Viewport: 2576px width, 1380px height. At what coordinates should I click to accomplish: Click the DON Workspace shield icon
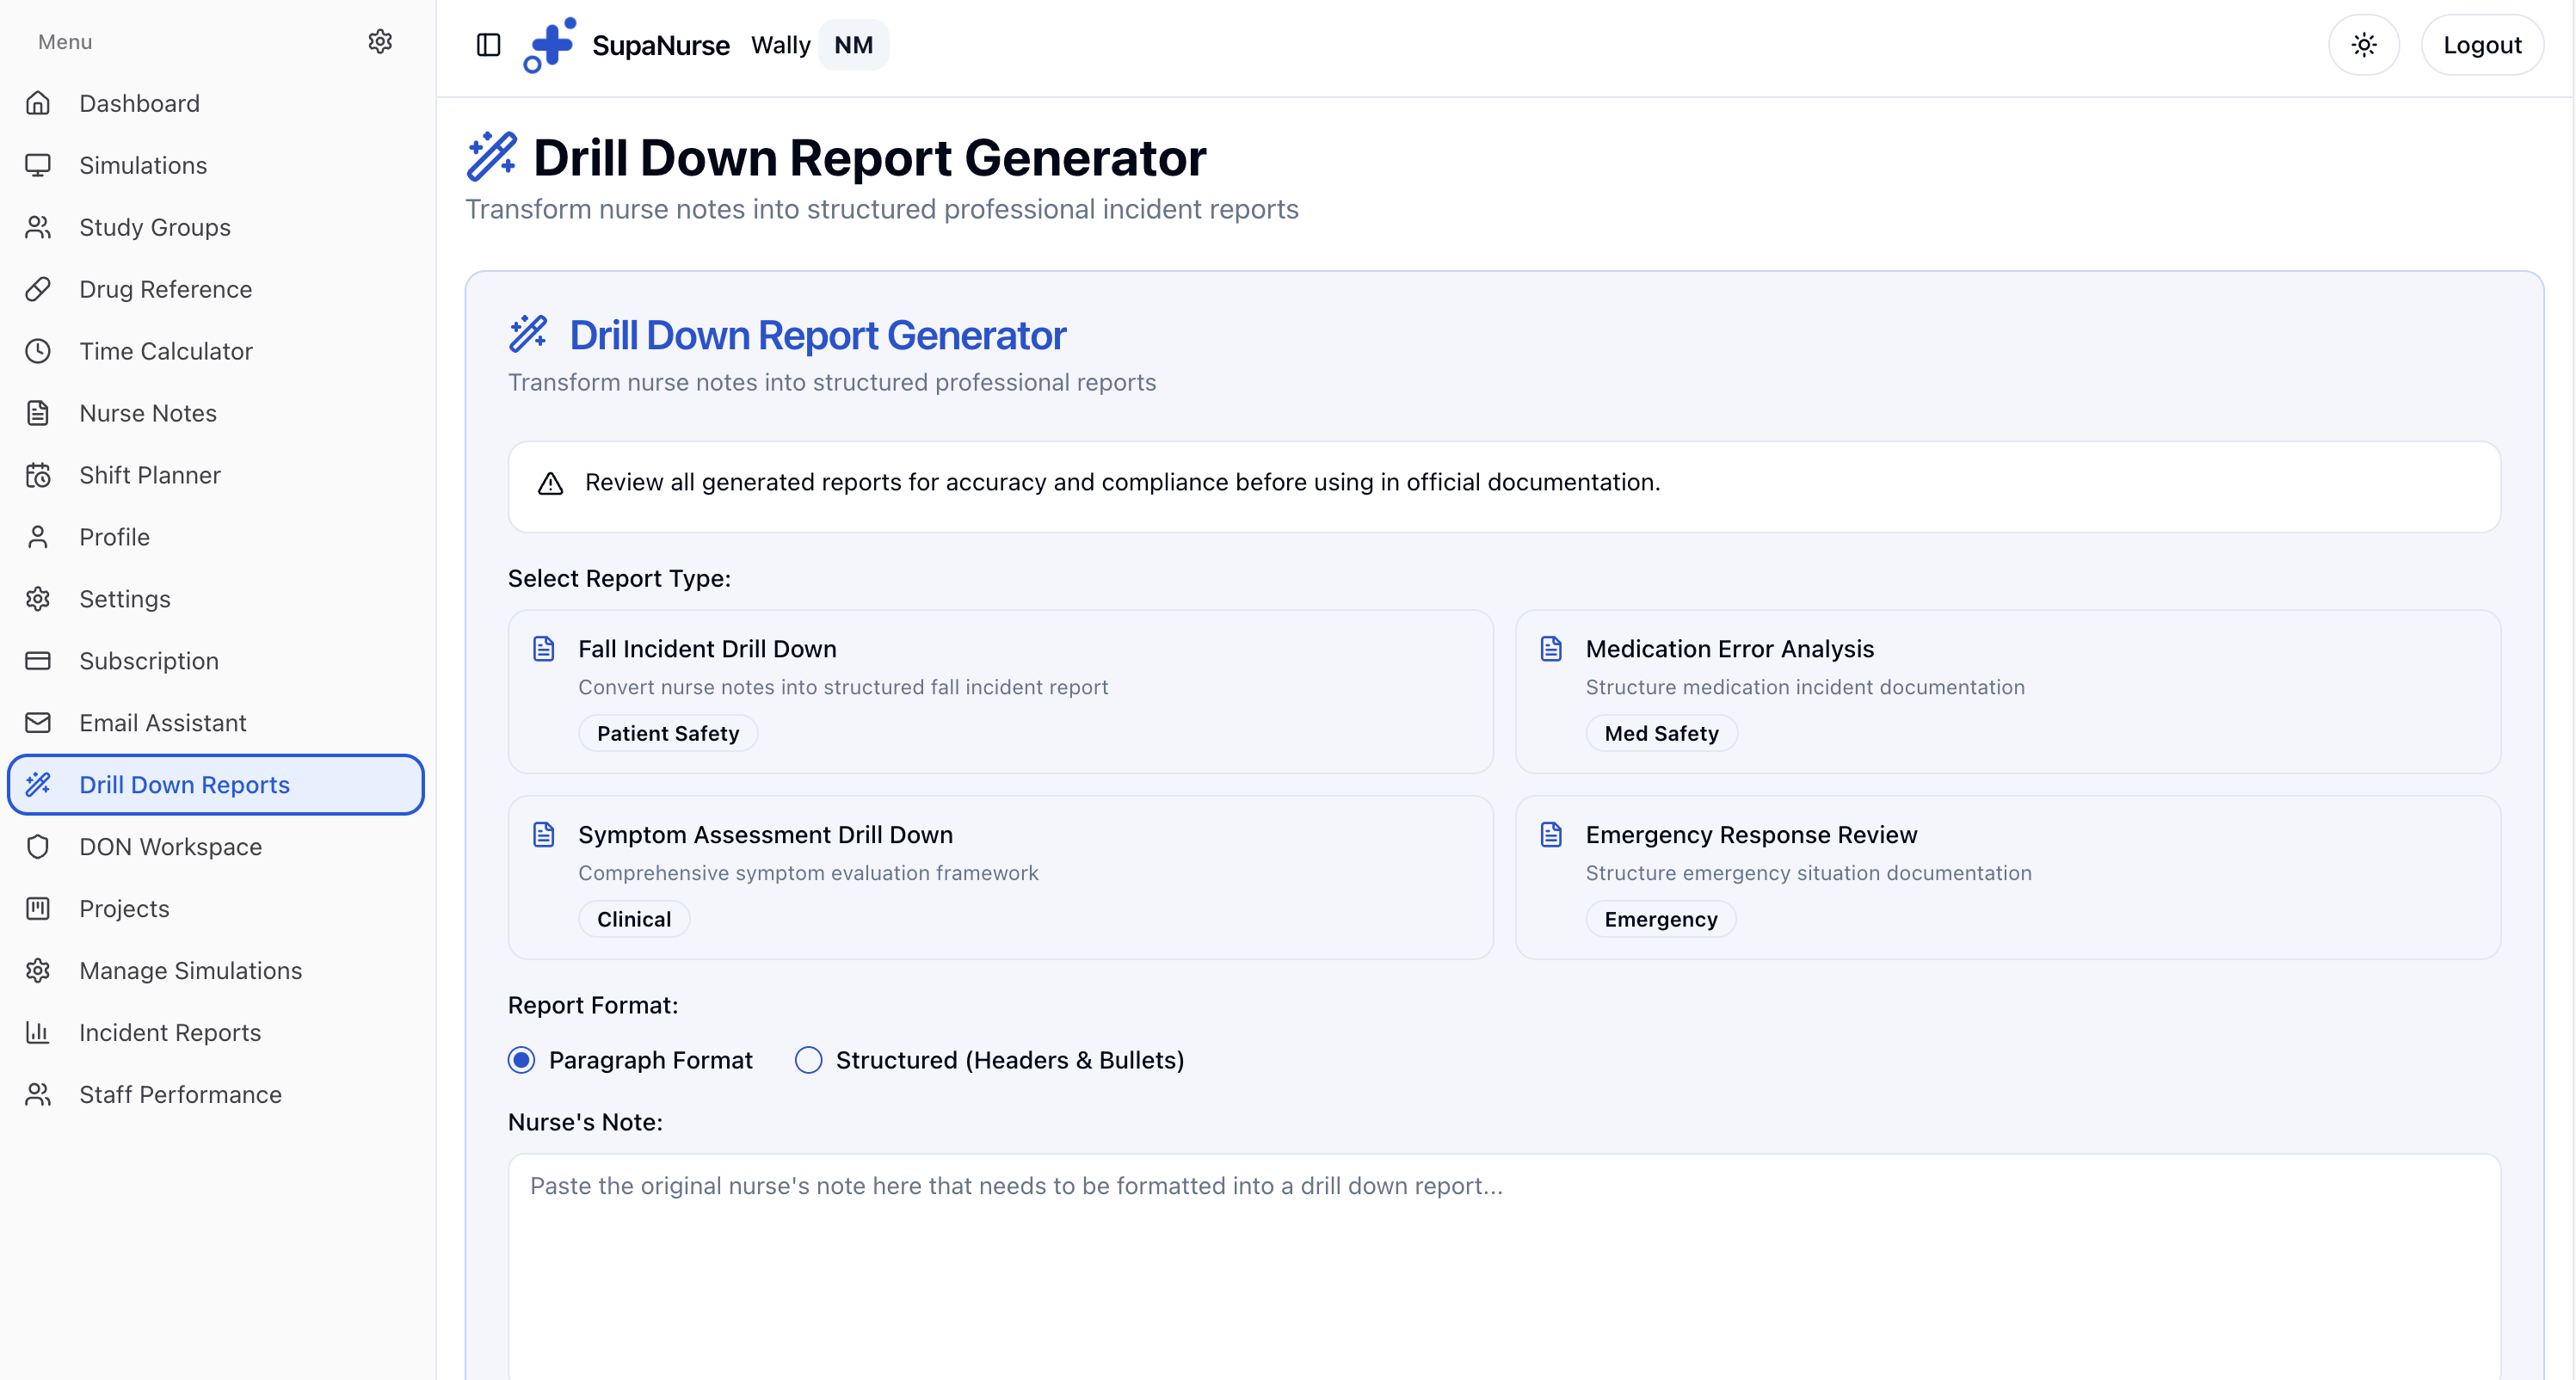click(38, 847)
